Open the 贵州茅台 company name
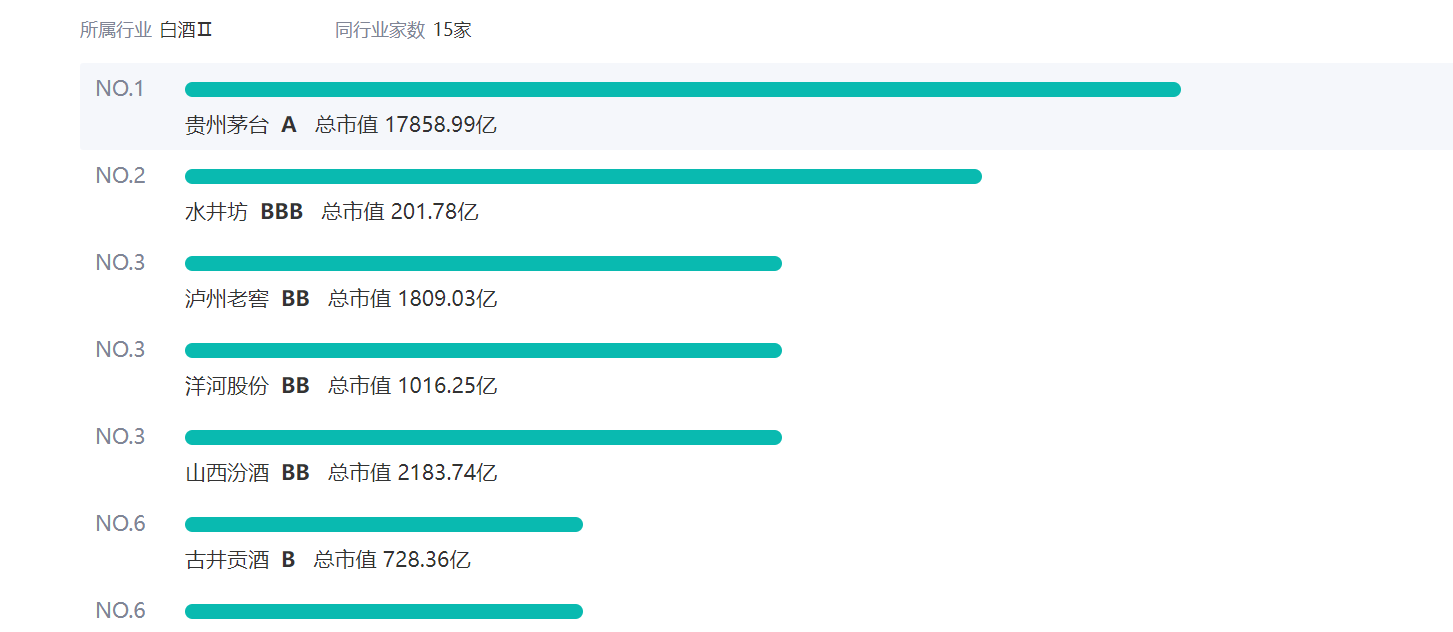This screenshot has width=1453, height=632. point(227,125)
